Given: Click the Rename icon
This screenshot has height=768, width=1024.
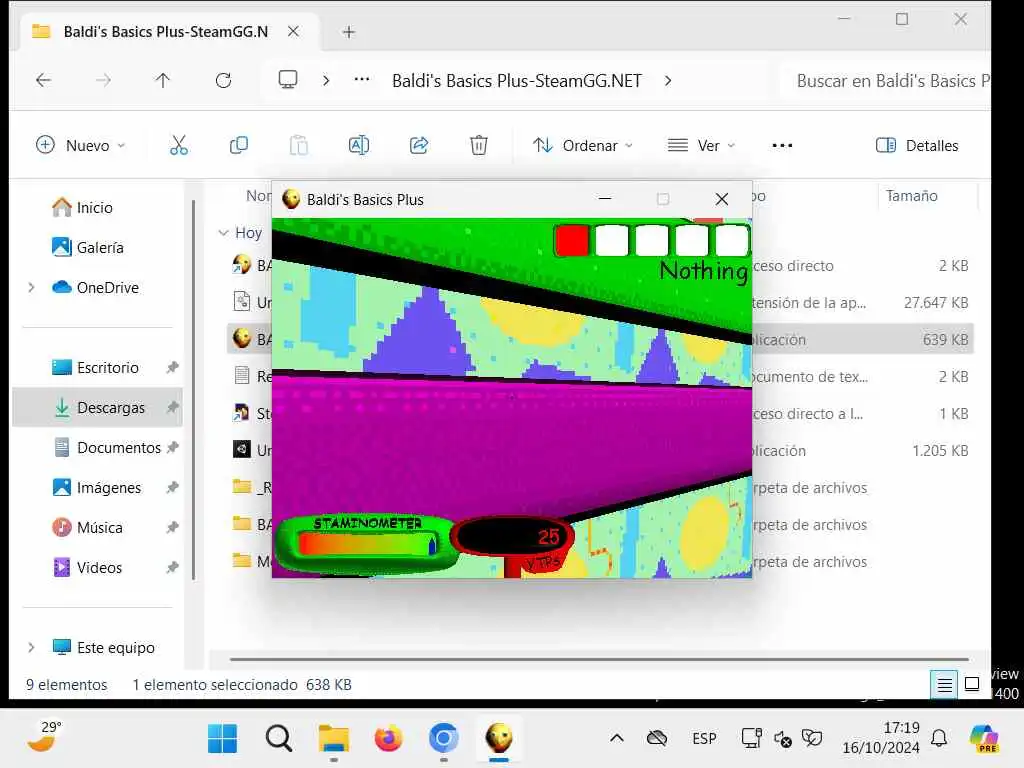Looking at the screenshot, I should click(359, 145).
